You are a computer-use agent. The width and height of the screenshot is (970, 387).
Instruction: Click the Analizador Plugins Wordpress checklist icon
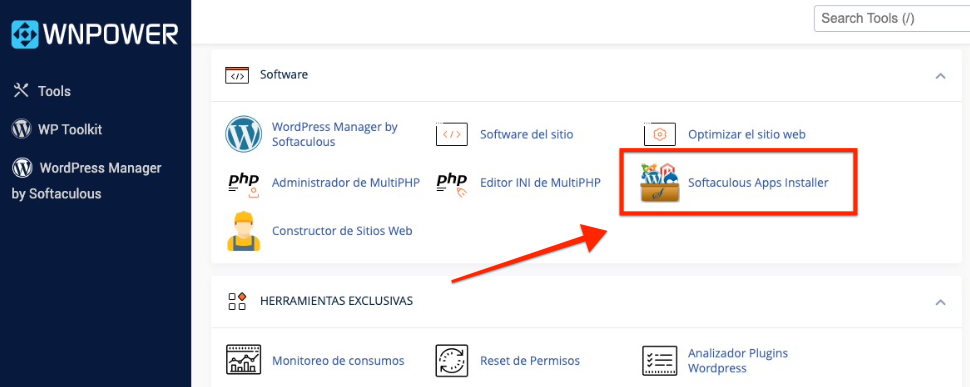pos(659,360)
